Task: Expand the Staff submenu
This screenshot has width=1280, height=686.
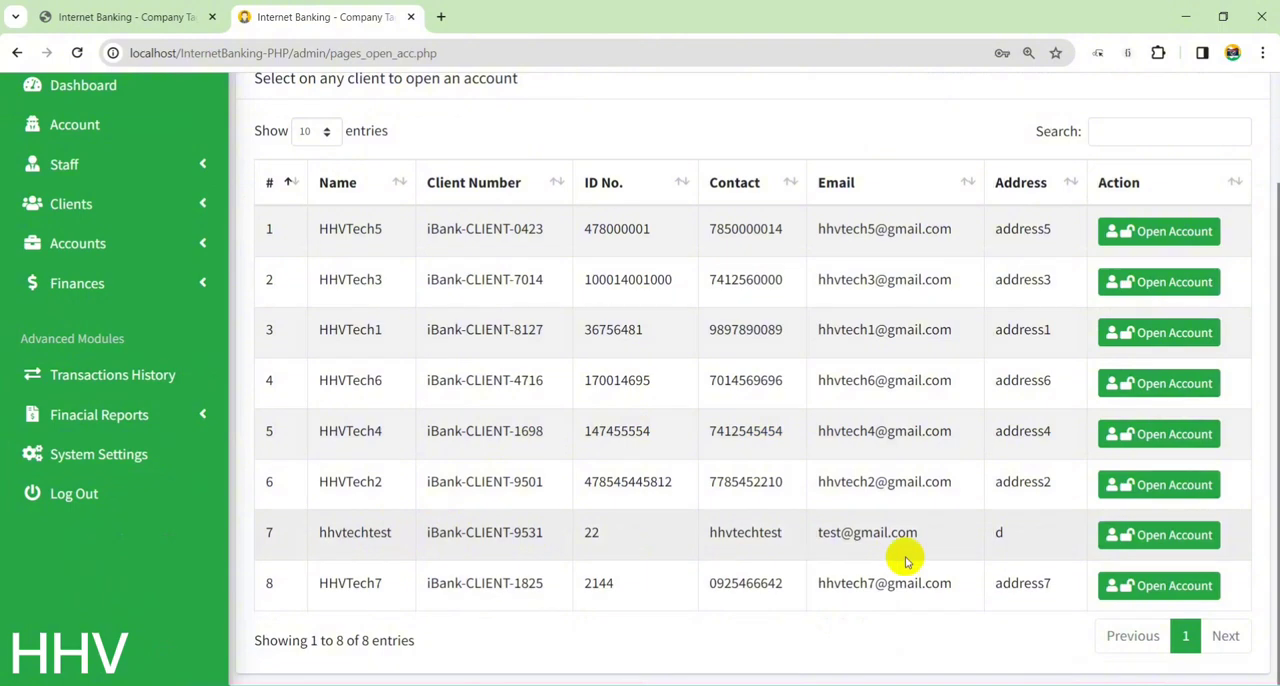Action: coord(203,164)
